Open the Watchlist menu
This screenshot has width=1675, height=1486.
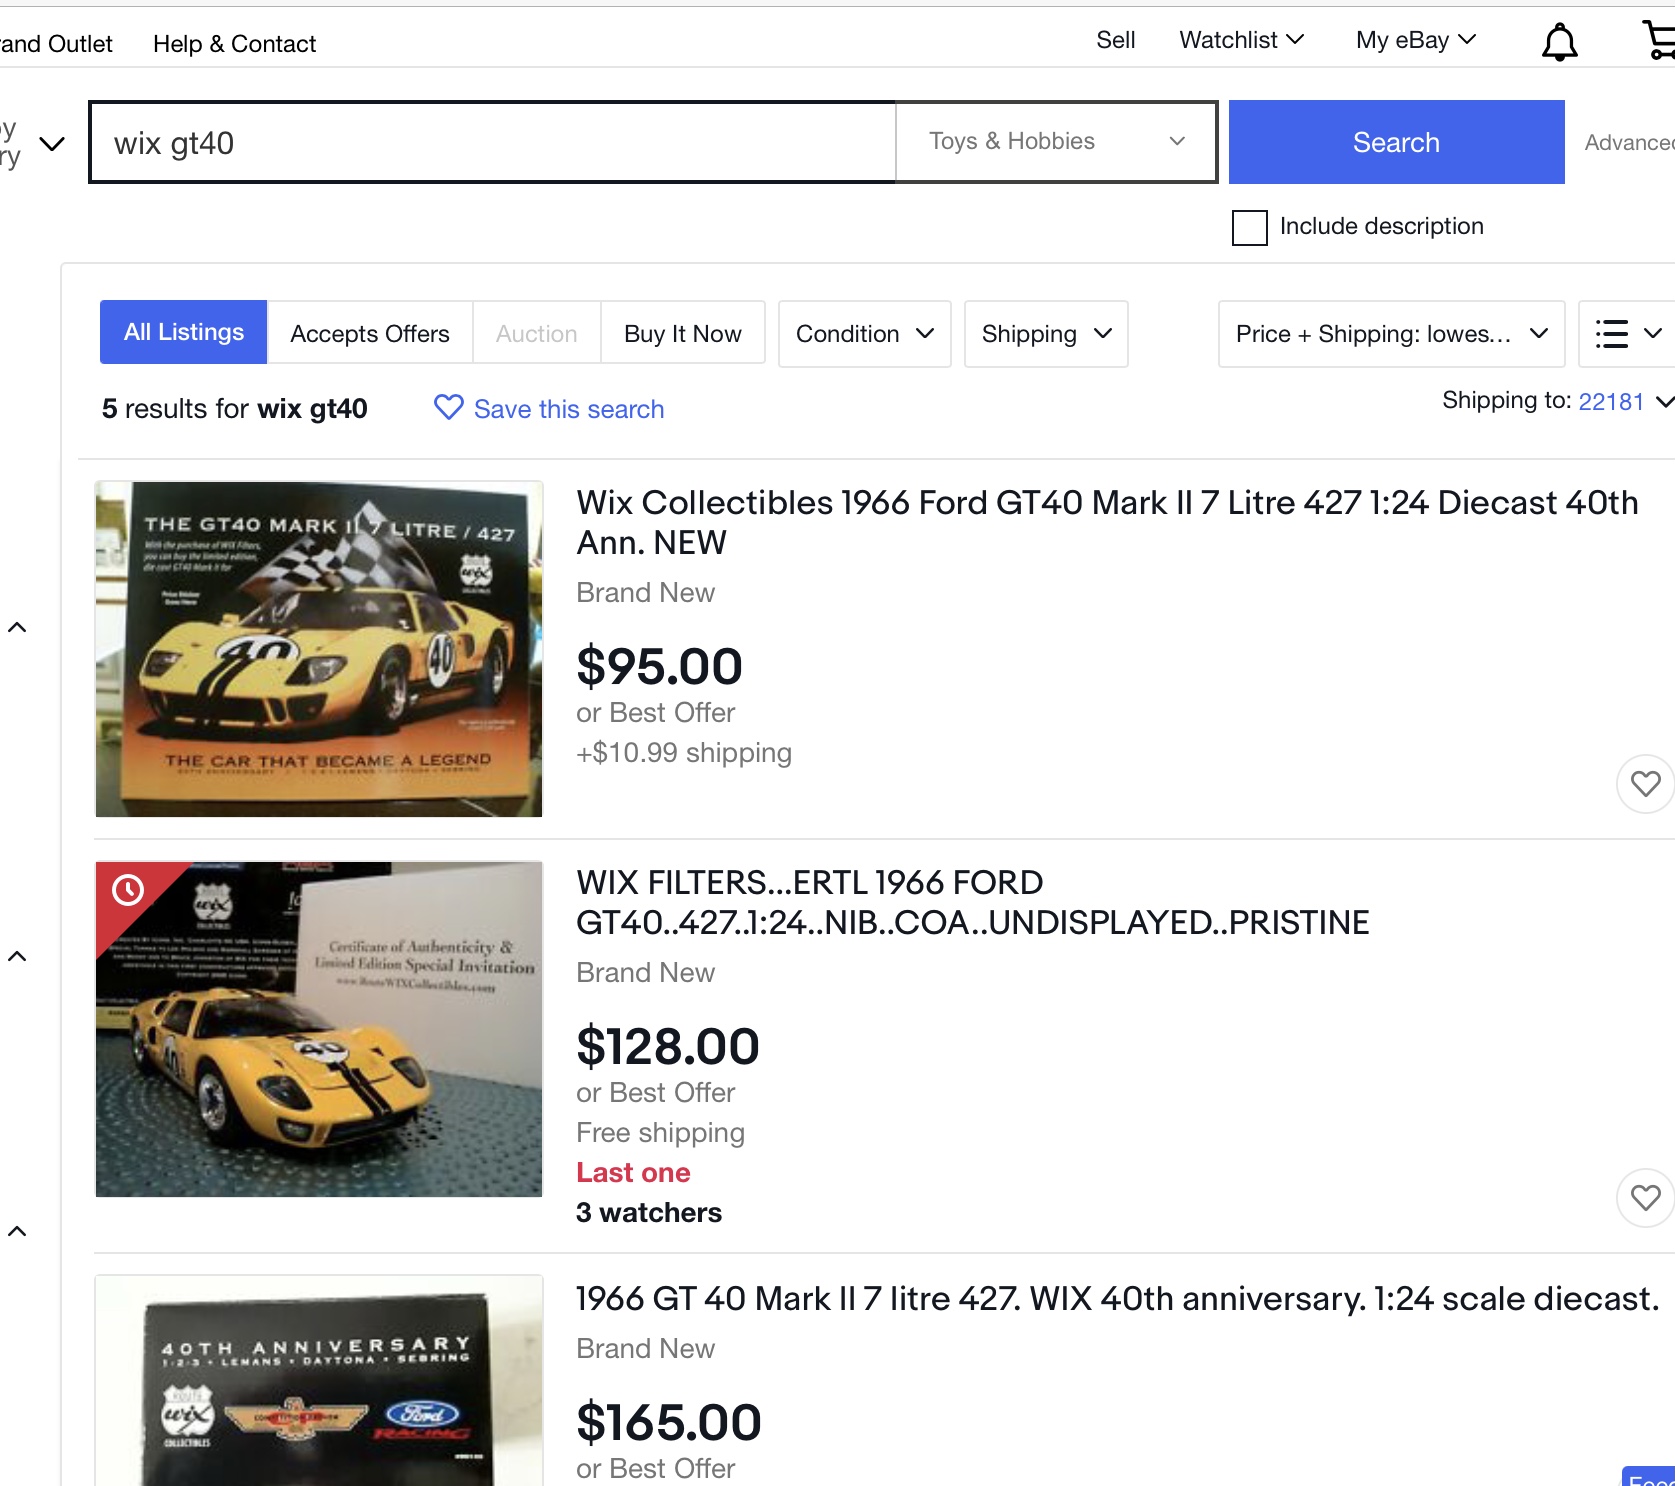(x=1241, y=40)
